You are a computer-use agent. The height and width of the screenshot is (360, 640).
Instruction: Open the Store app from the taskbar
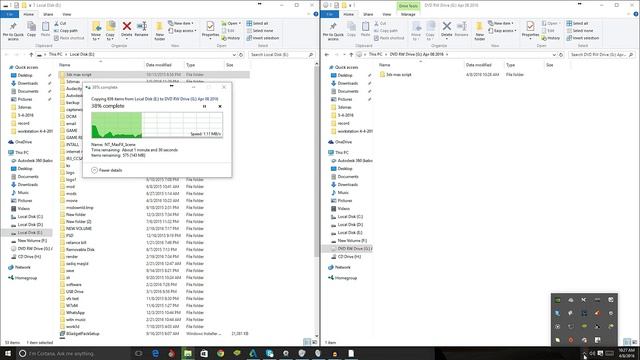click(204, 353)
